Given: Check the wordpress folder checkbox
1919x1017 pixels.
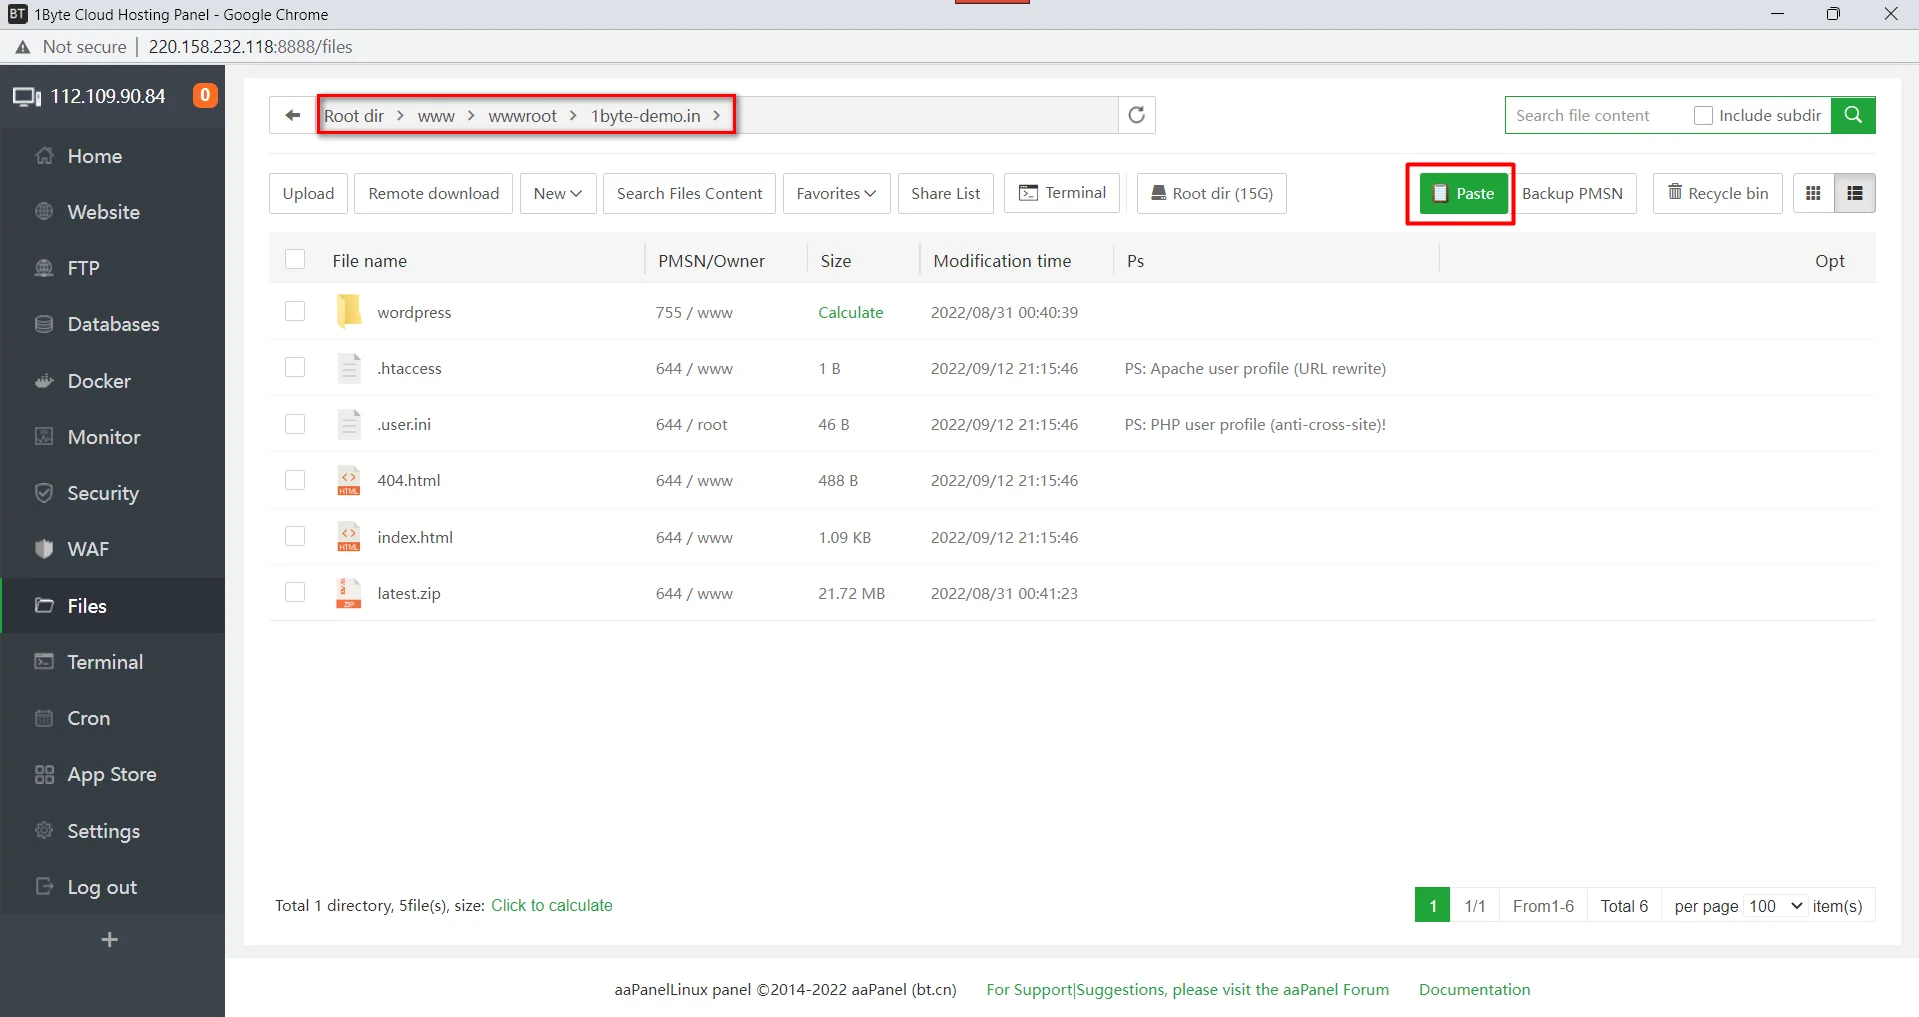Looking at the screenshot, I should 295,311.
